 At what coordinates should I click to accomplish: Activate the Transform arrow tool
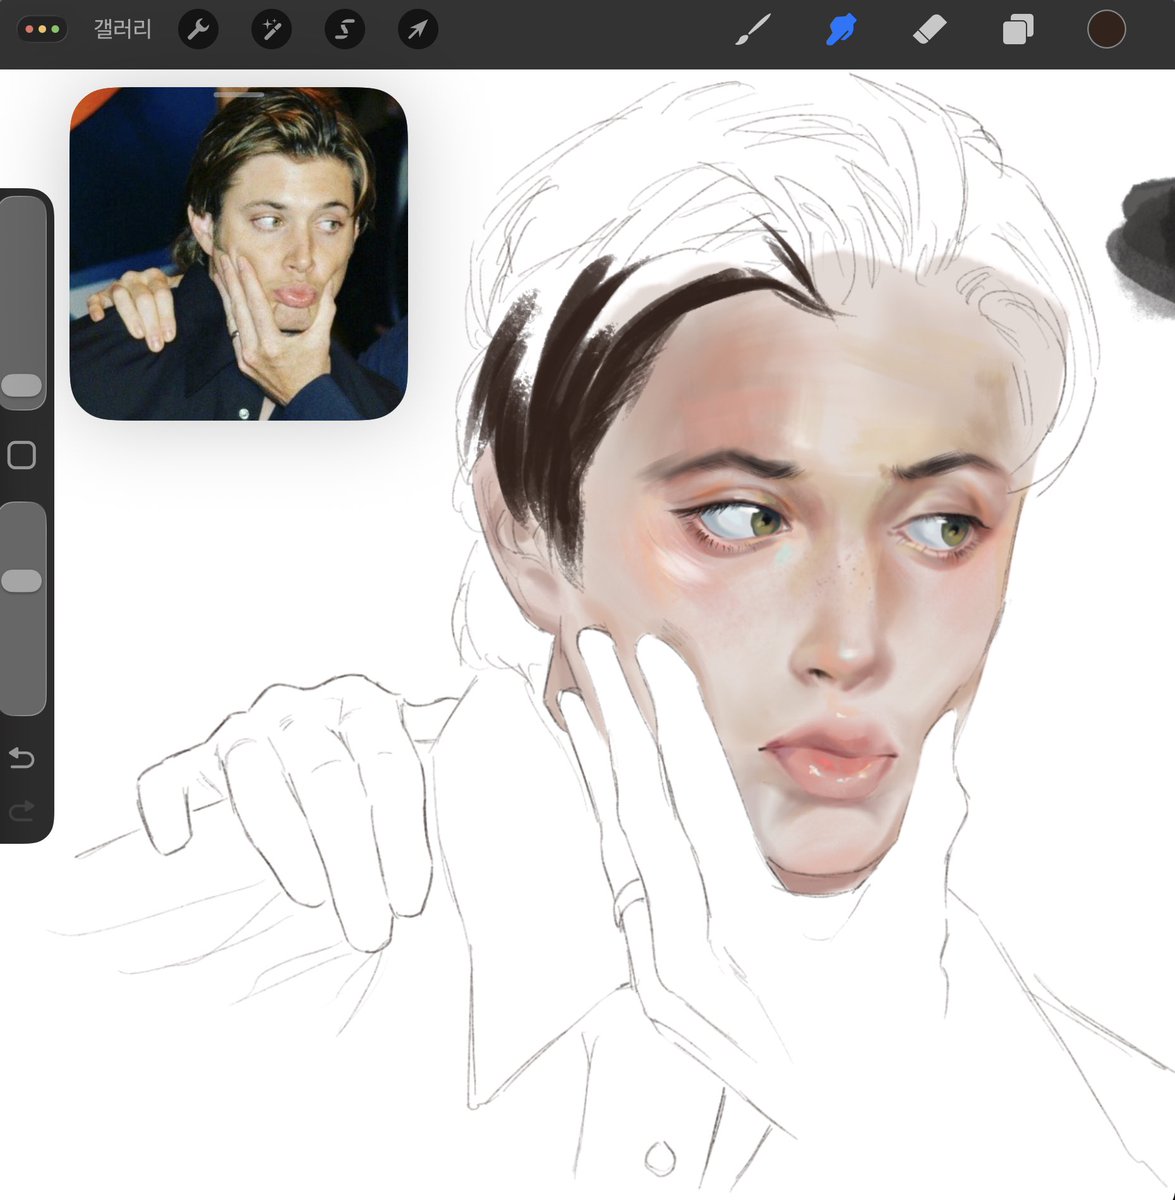pos(417,30)
